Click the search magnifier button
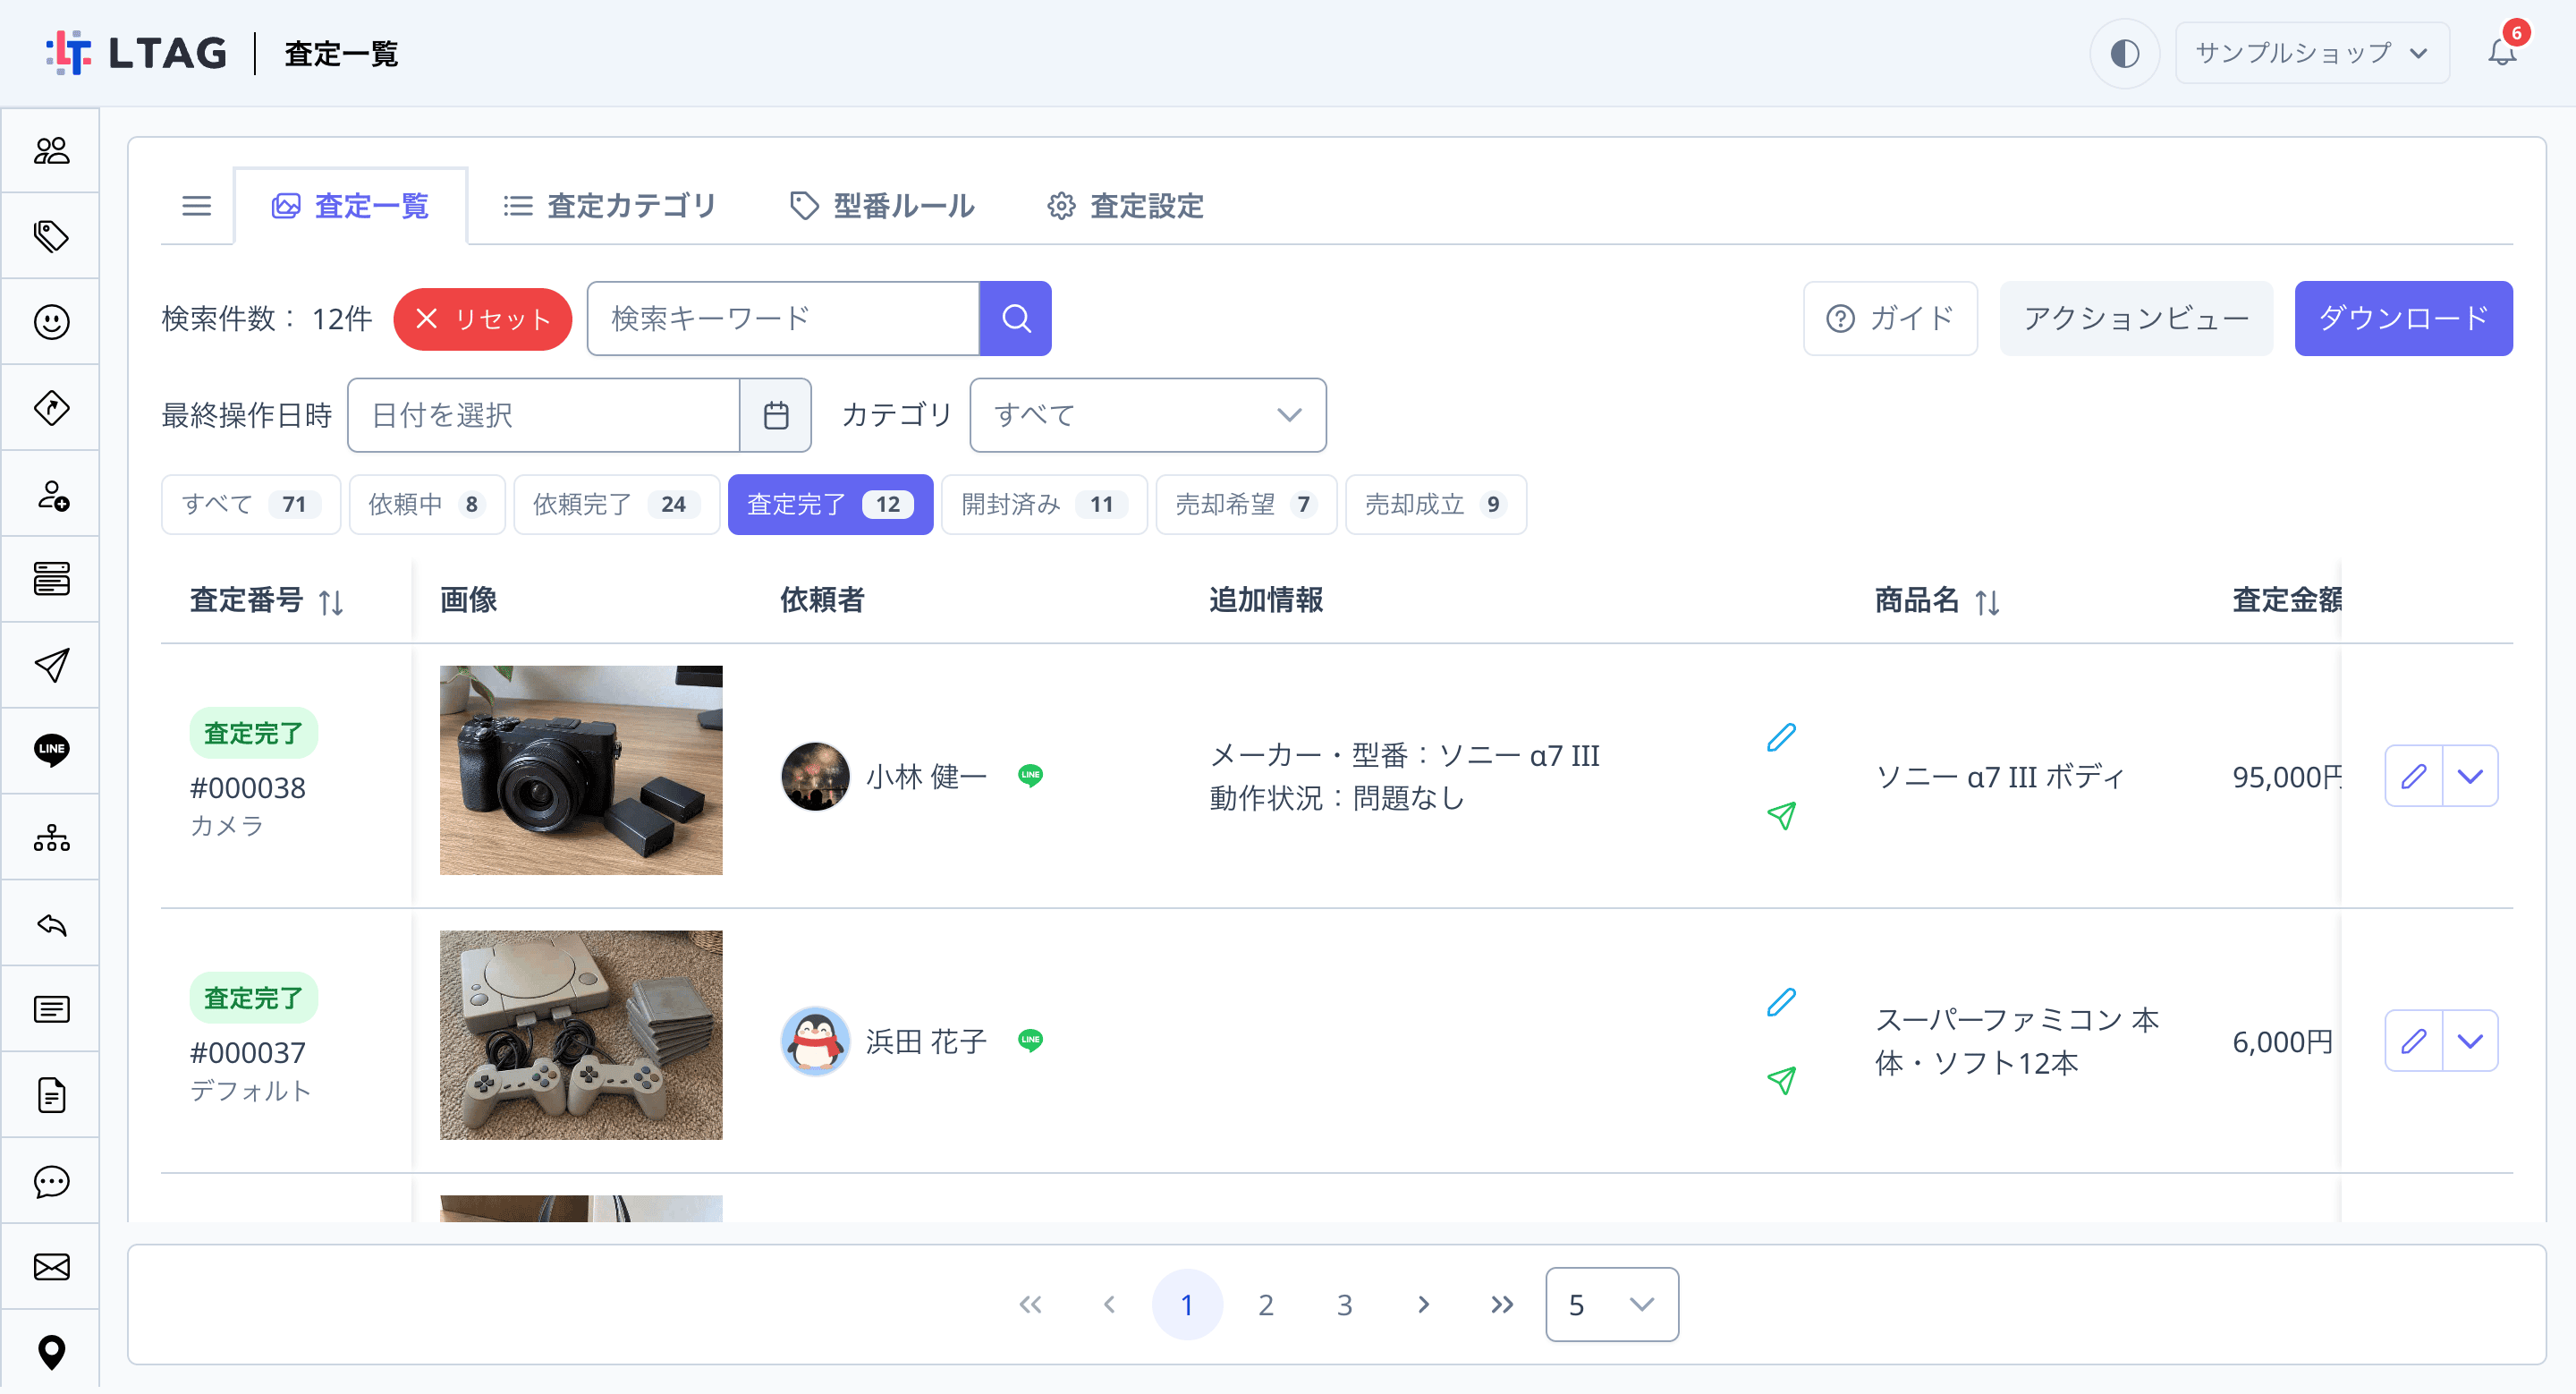The width and height of the screenshot is (2576, 1394). (x=1015, y=318)
